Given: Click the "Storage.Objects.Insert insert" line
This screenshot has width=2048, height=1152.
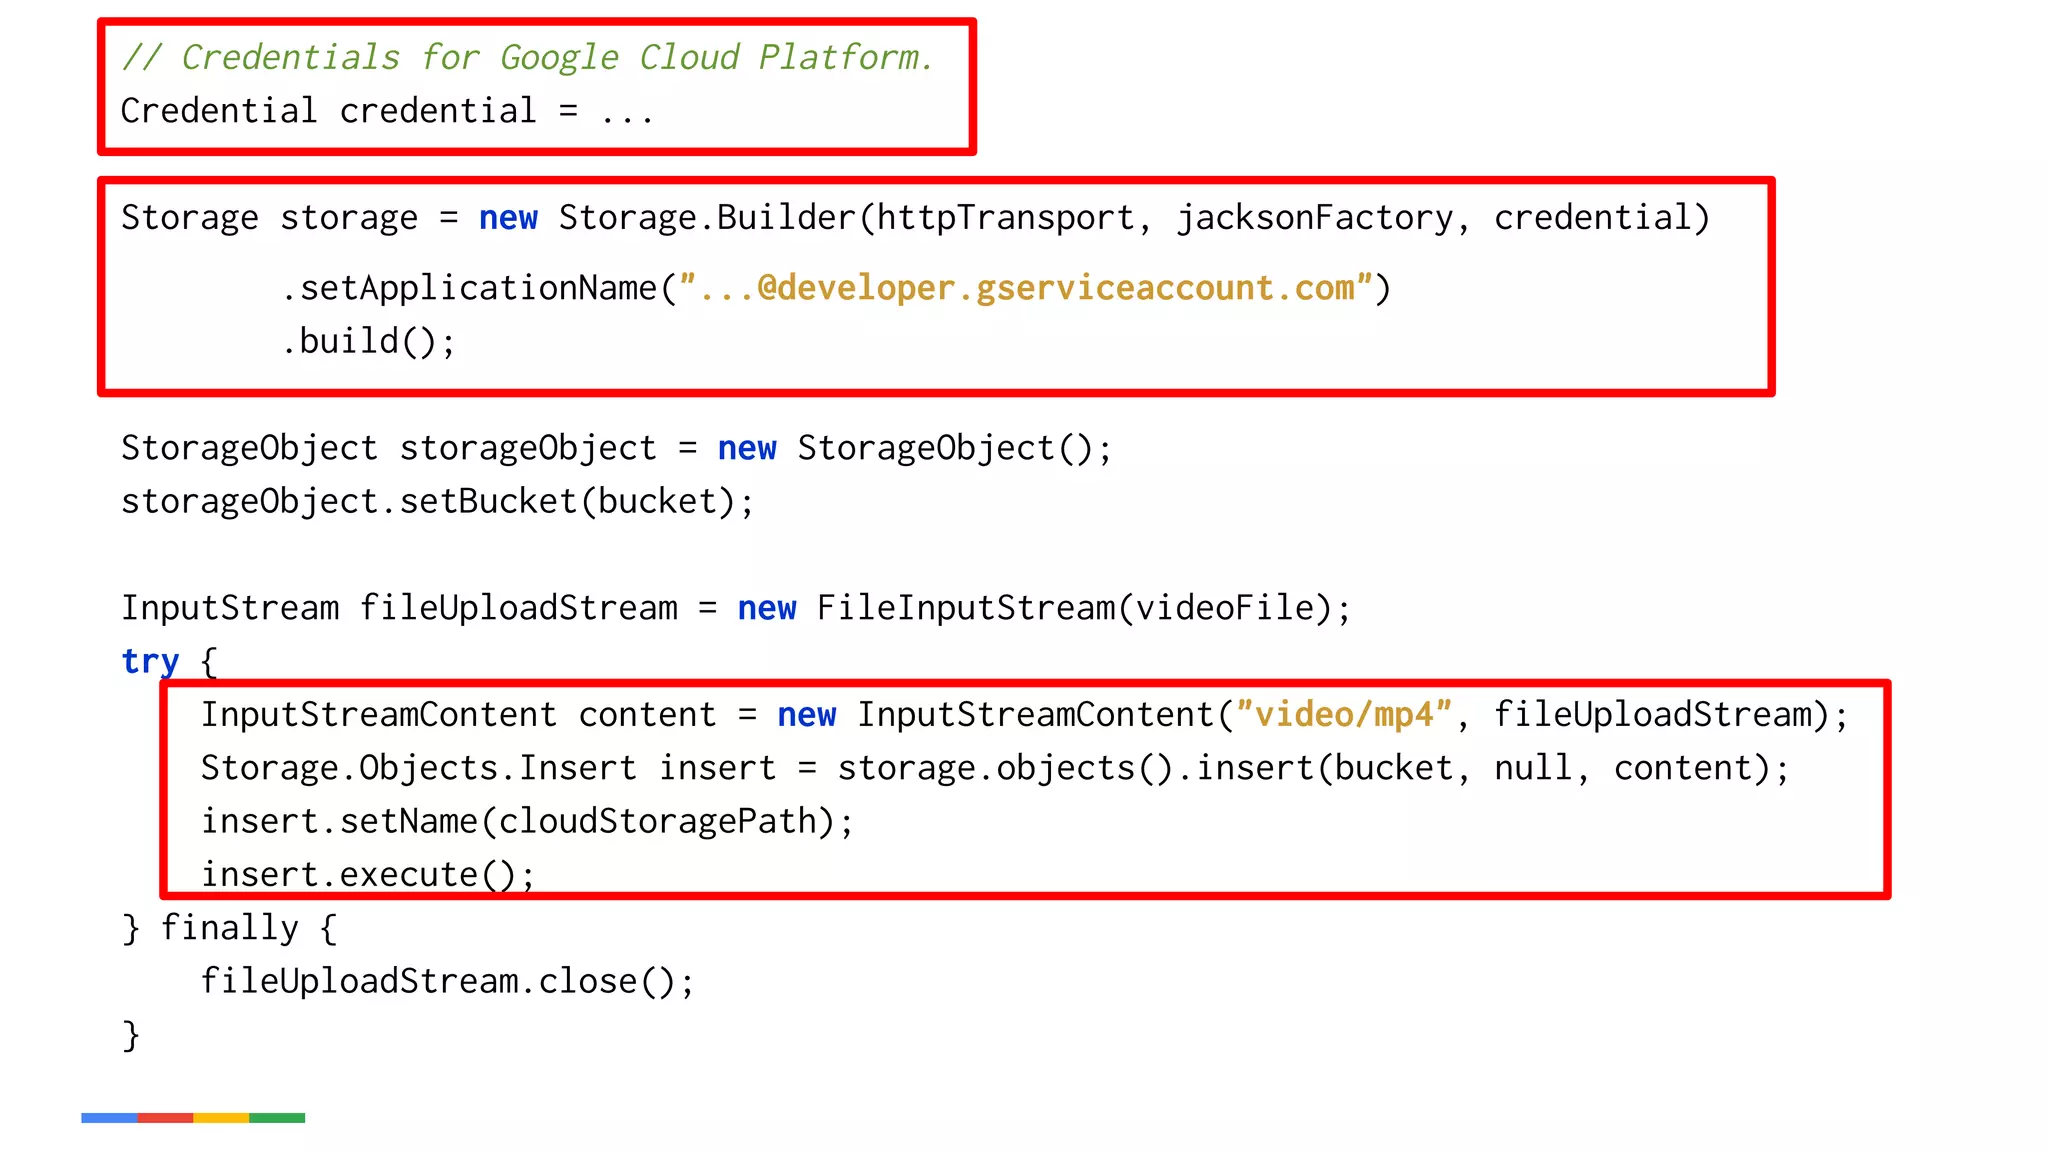Looking at the screenshot, I should pyautogui.click(x=995, y=768).
